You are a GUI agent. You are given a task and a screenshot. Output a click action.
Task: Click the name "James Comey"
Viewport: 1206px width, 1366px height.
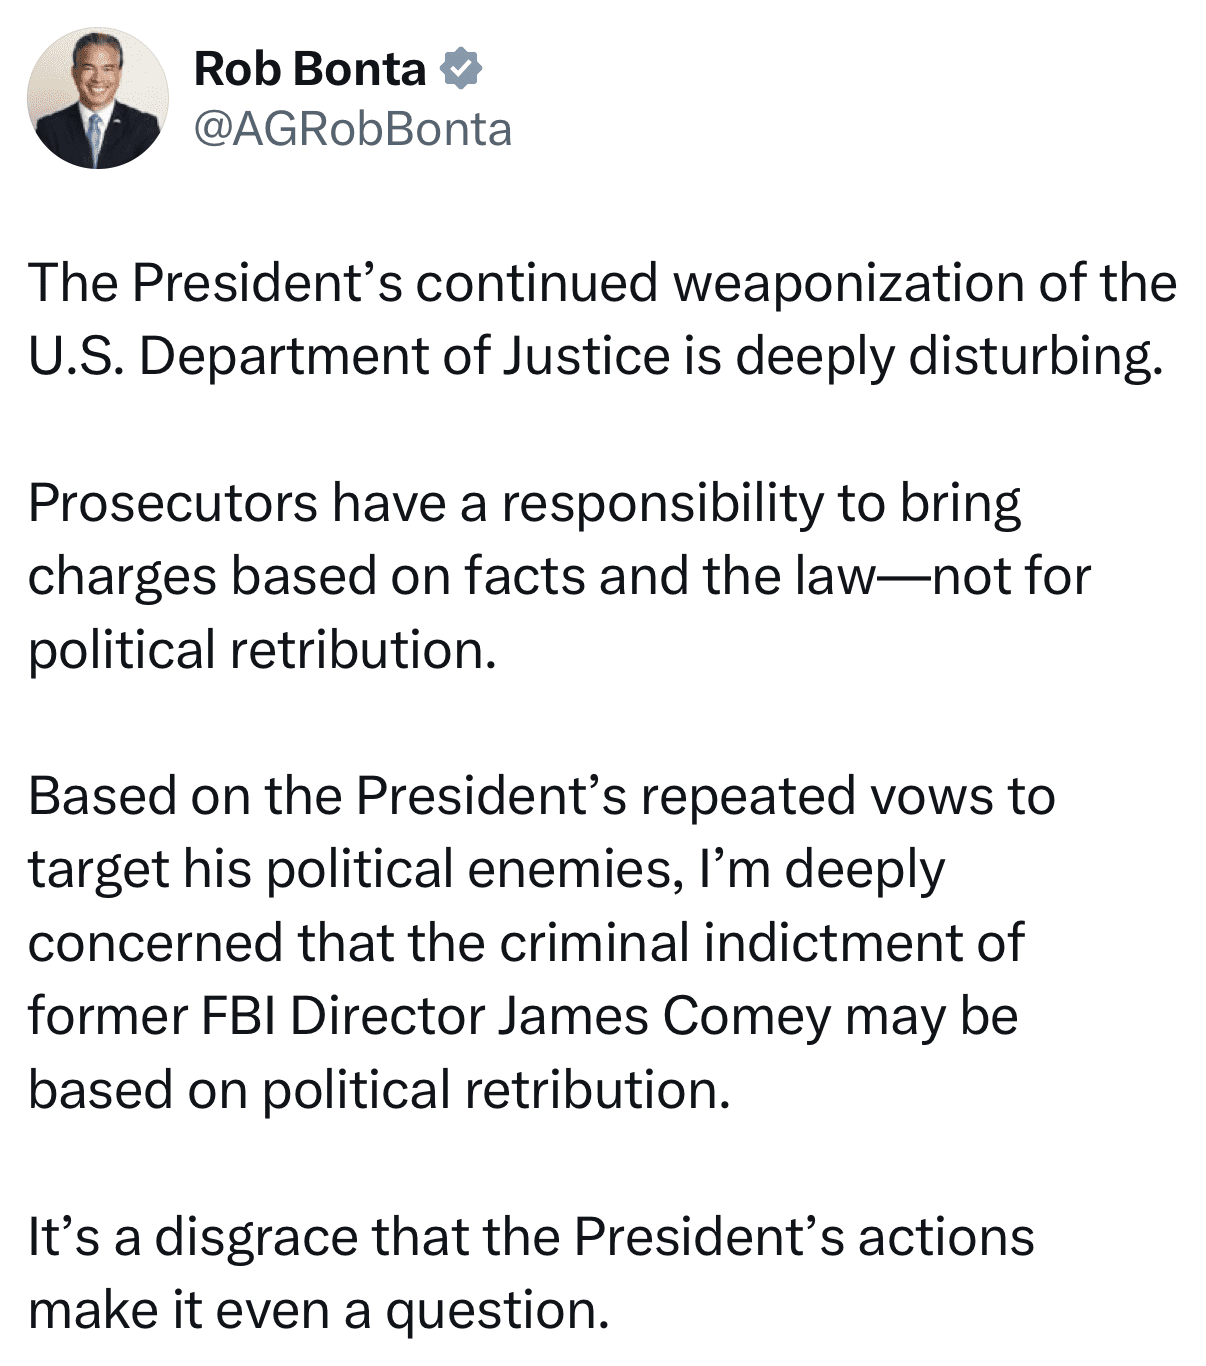(664, 1016)
